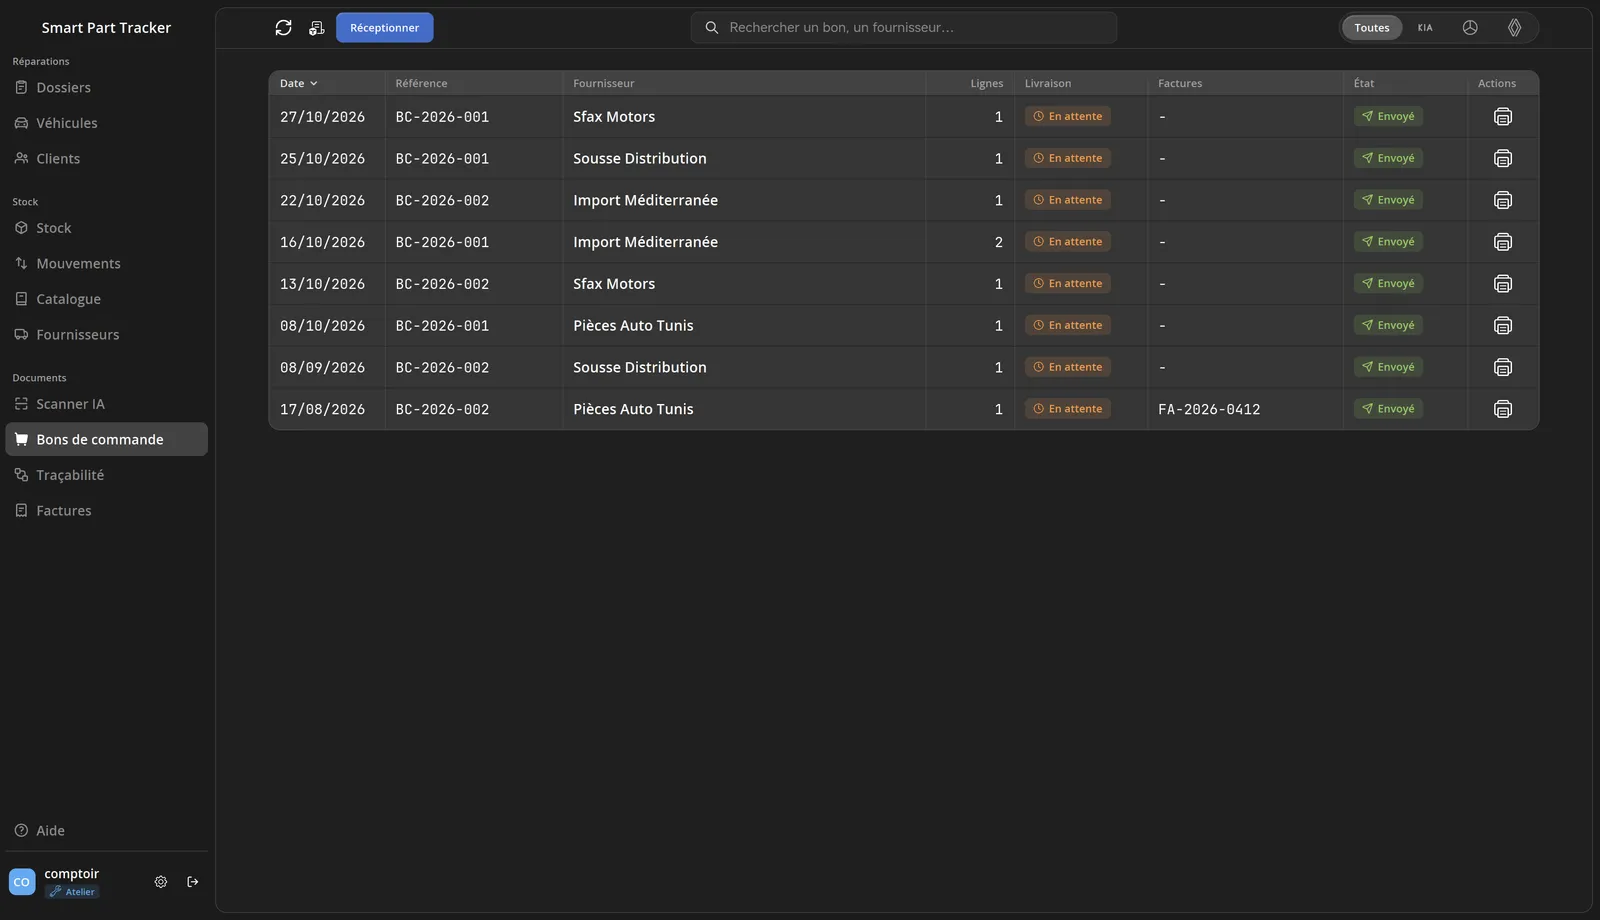Screen dimensions: 1600x920
Task: Select Bons de commande in the sidebar
Action: [107, 439]
